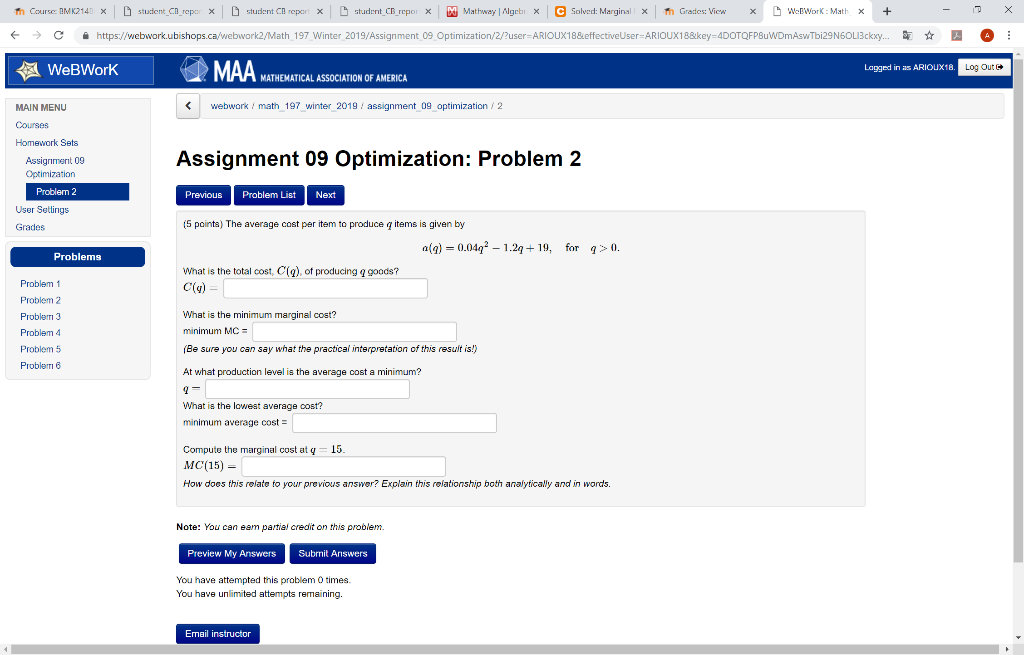Image resolution: width=1024 pixels, height=655 pixels.
Task: Click the Email instructor button
Action: (217, 633)
